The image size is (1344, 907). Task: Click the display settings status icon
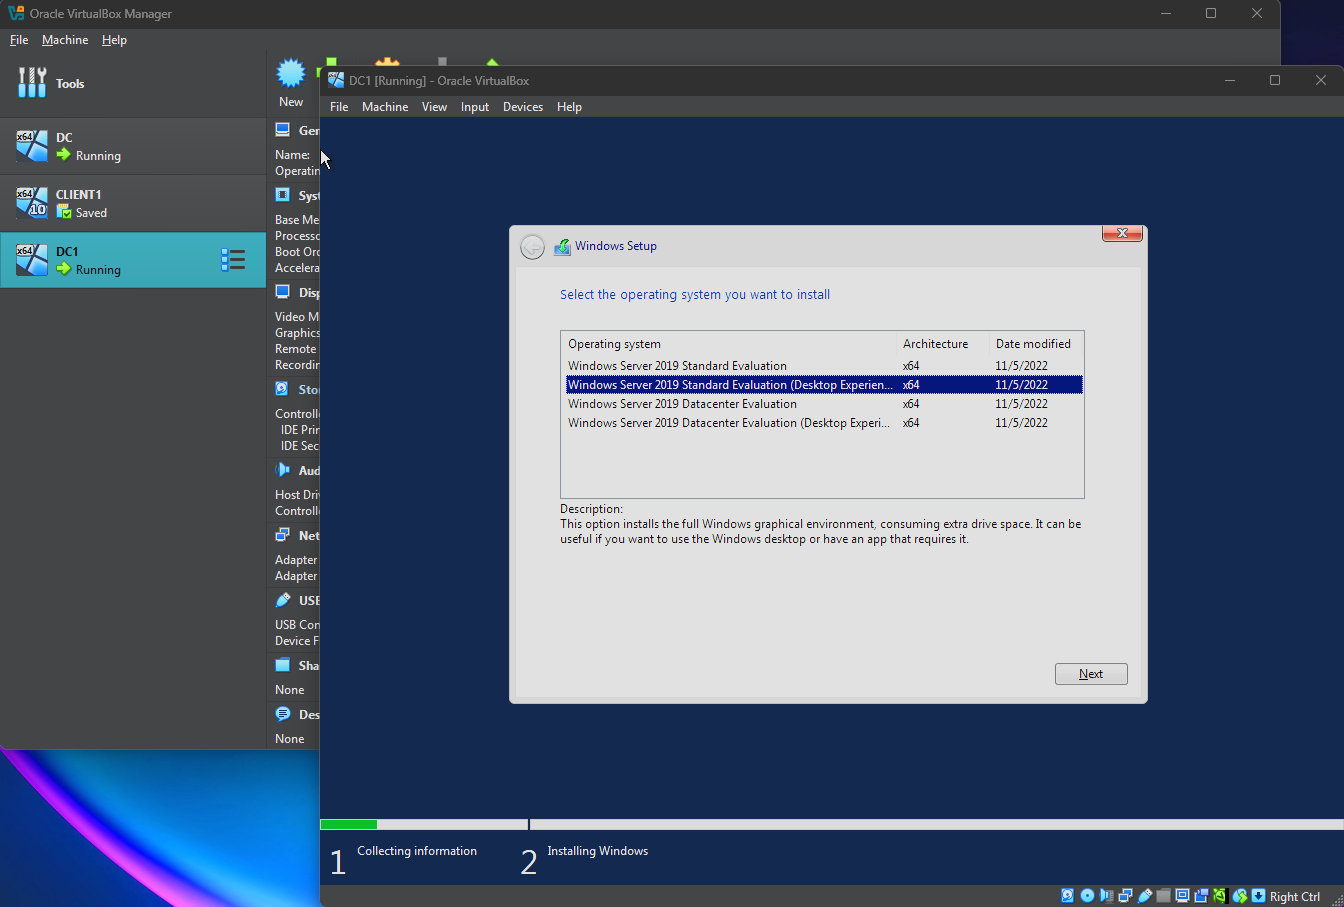[1182, 896]
